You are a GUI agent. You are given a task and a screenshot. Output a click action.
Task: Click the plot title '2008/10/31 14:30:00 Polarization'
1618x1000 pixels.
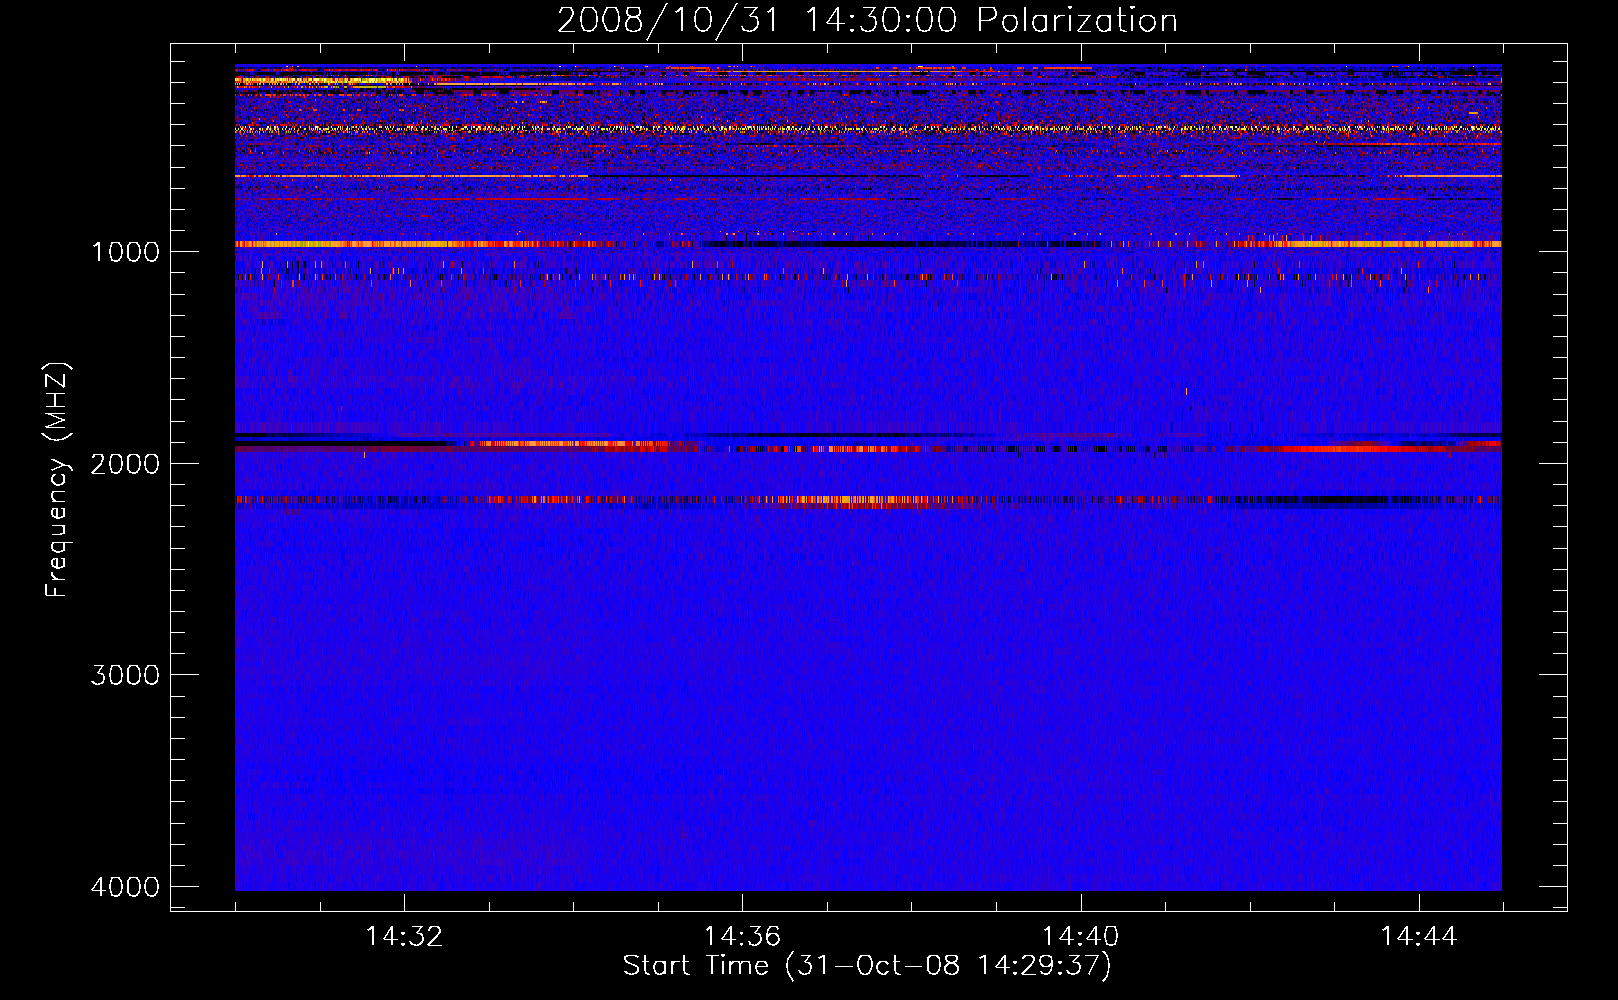(x=867, y=20)
